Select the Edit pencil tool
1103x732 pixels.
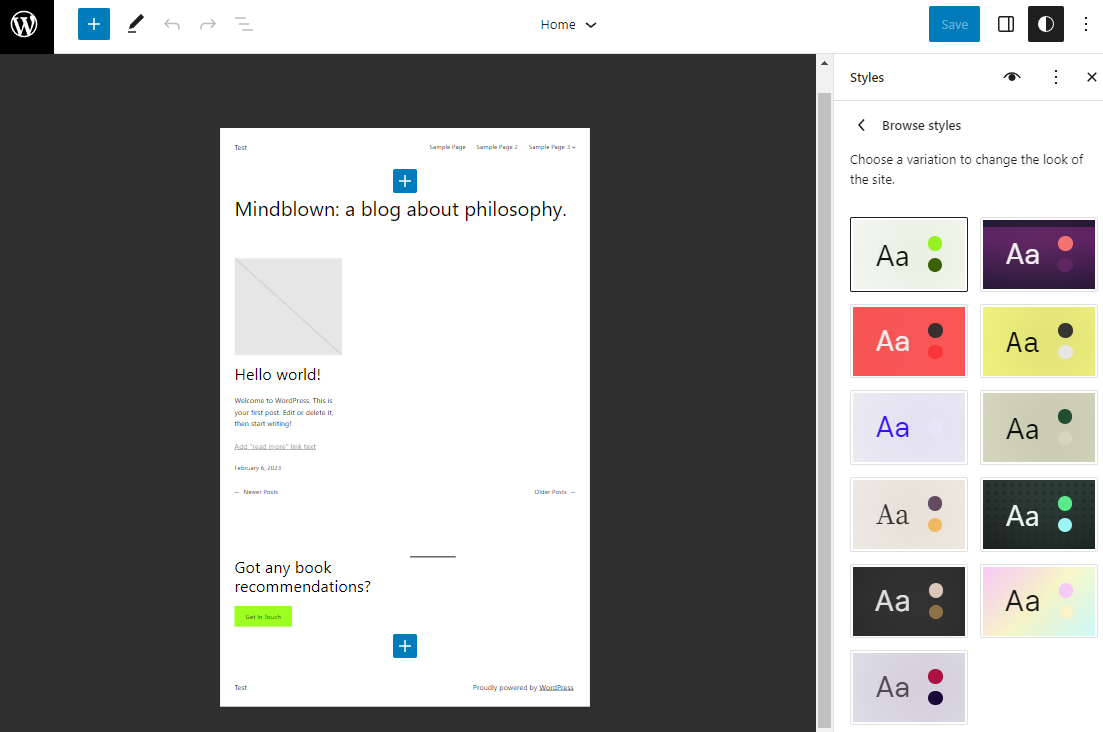tap(135, 23)
